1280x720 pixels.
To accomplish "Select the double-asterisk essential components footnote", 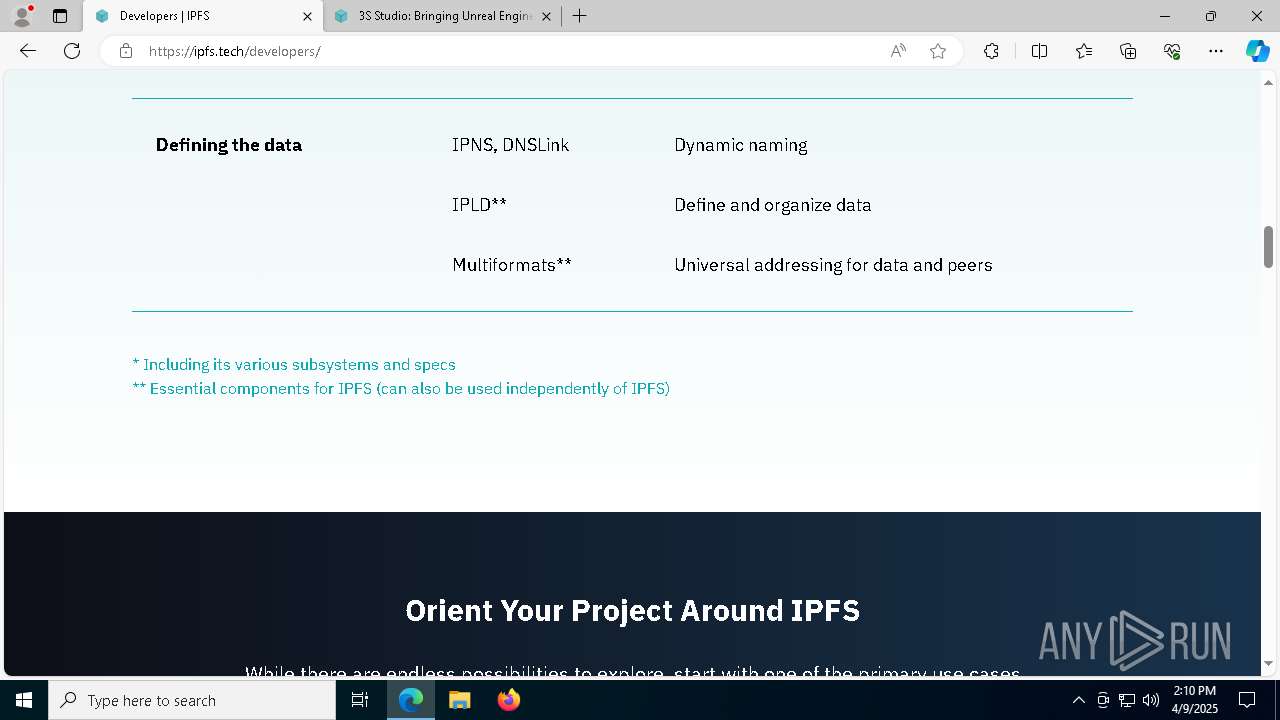I will pos(401,389).
